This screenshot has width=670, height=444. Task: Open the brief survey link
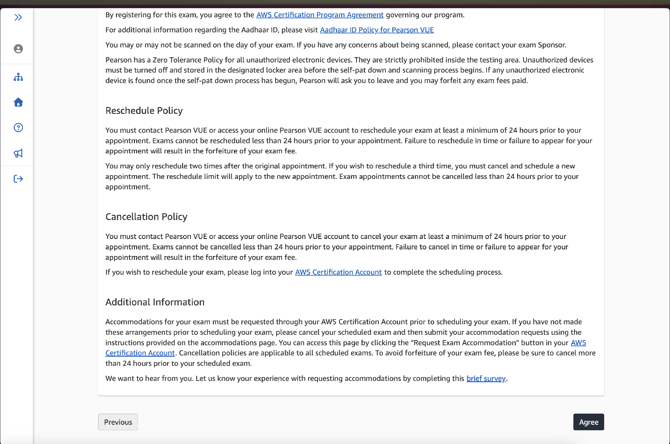pyautogui.click(x=486, y=378)
